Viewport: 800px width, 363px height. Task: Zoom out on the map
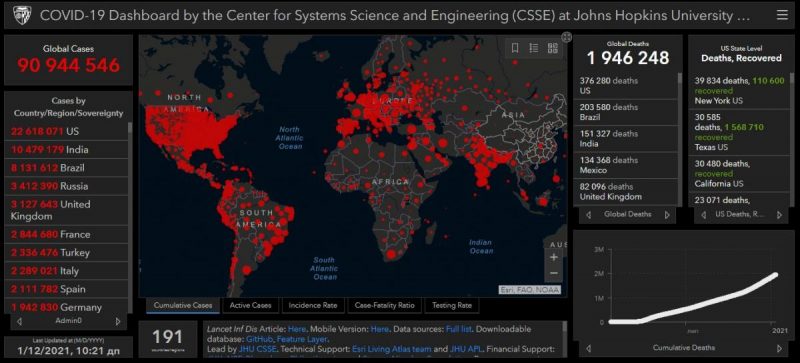click(554, 274)
